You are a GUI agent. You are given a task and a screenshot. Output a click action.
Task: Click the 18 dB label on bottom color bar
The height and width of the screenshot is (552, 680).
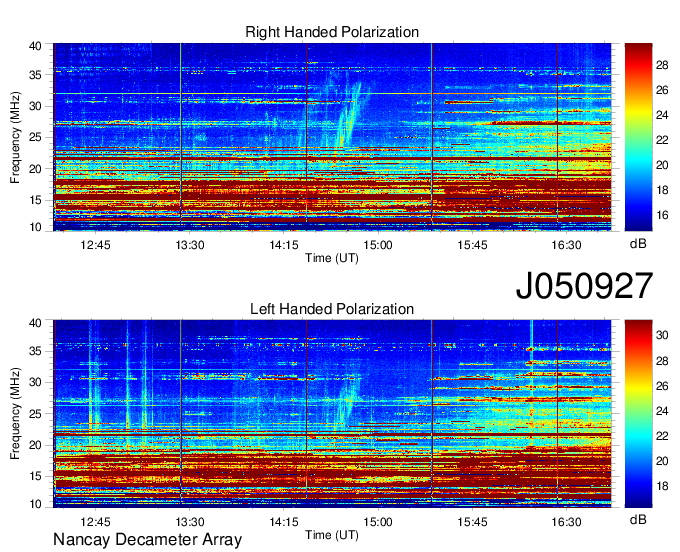click(662, 486)
